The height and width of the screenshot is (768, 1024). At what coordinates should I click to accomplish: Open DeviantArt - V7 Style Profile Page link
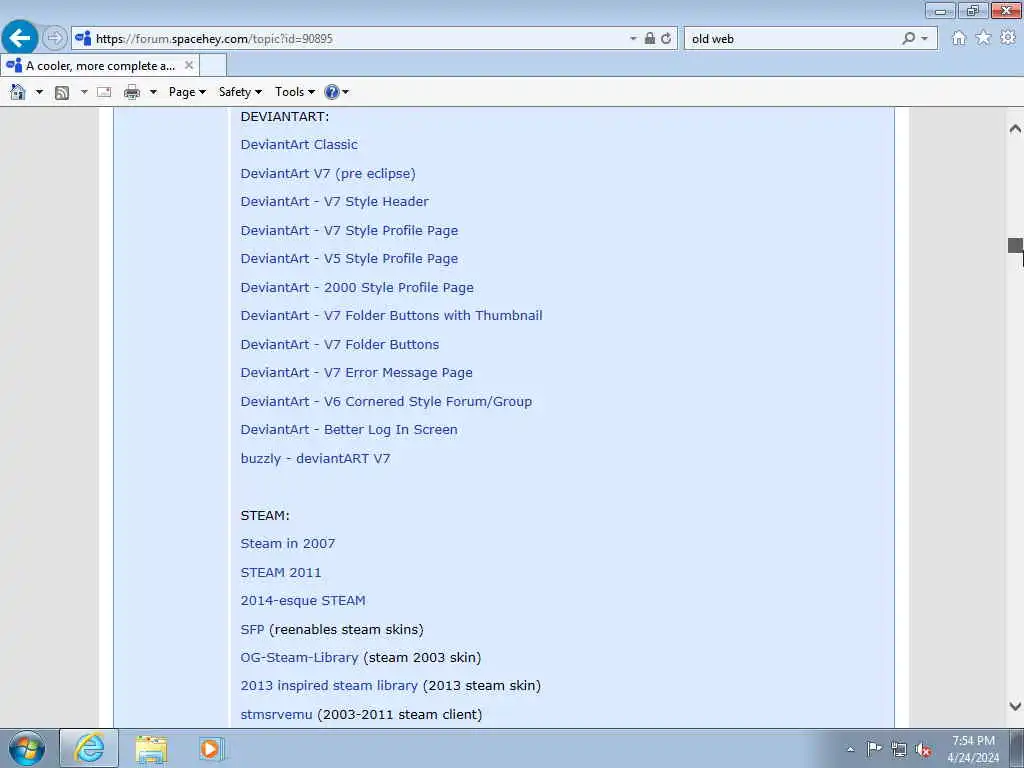[x=349, y=231]
